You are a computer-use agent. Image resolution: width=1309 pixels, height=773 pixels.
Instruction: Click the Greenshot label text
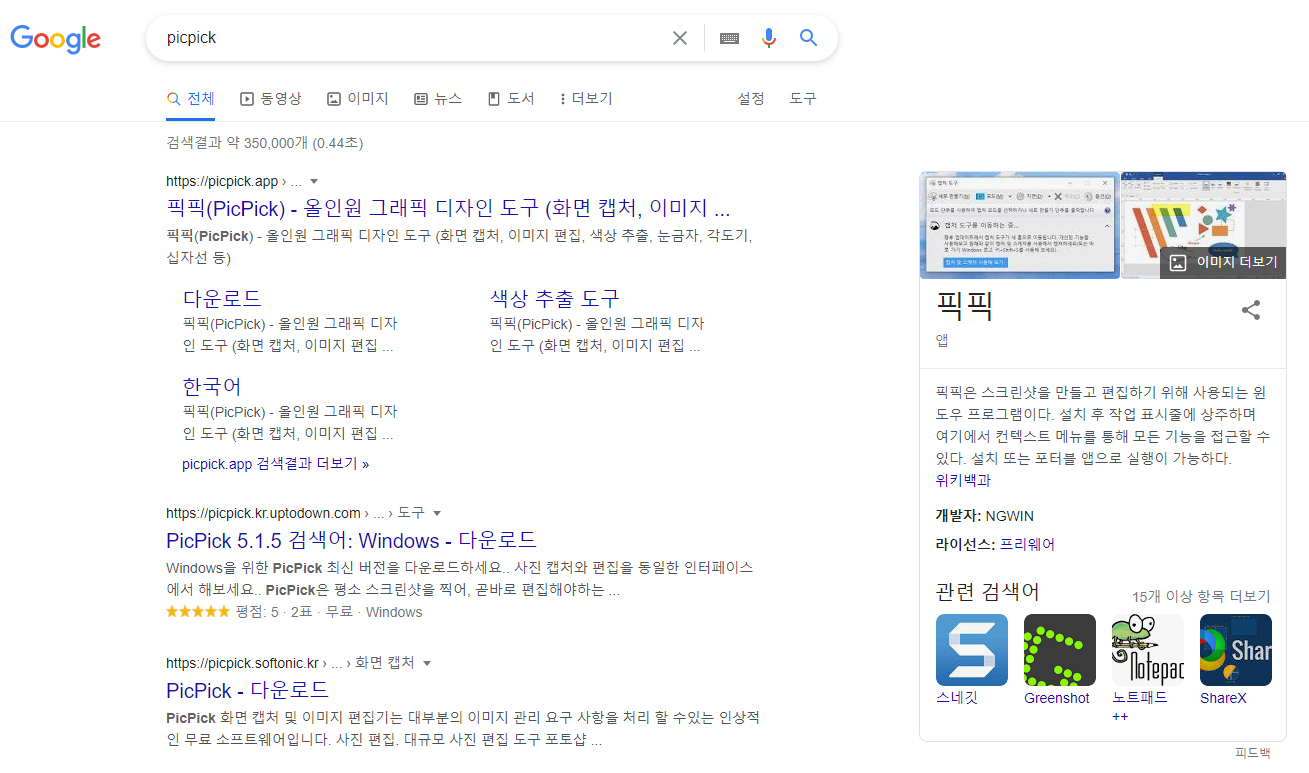pos(1057,698)
